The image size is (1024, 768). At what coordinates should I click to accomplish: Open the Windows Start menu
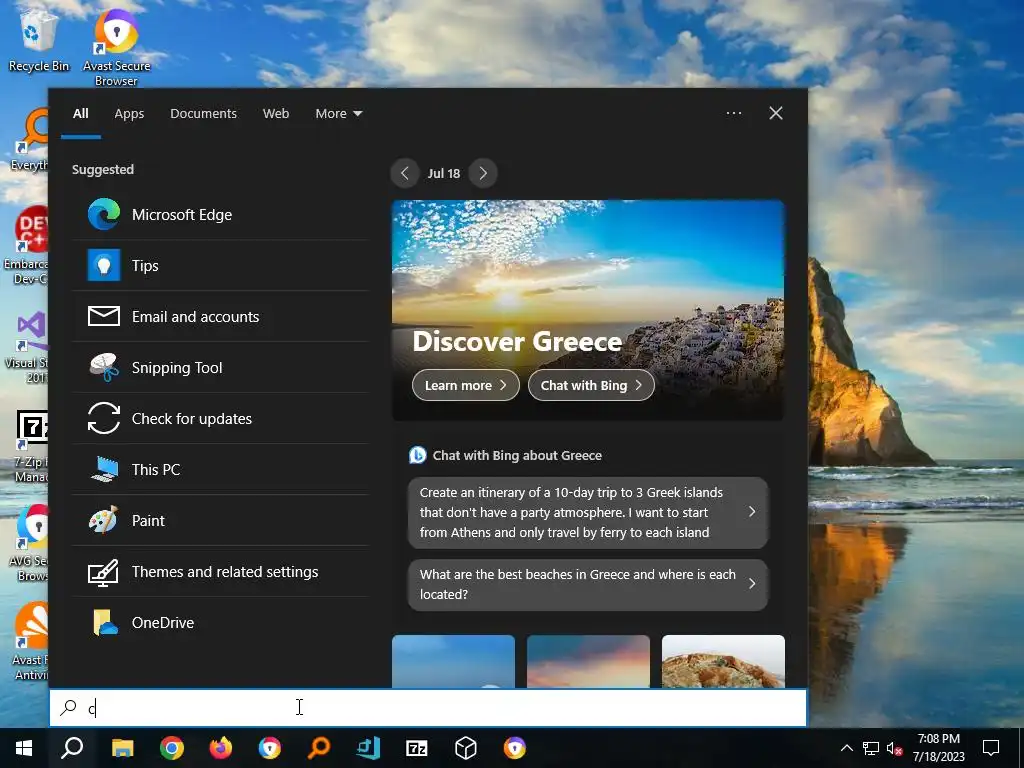24,748
